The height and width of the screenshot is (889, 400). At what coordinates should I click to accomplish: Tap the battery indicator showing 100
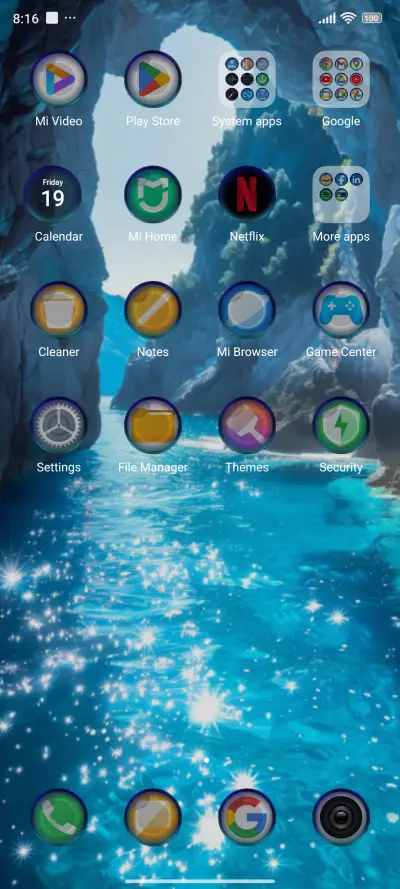click(x=372, y=18)
